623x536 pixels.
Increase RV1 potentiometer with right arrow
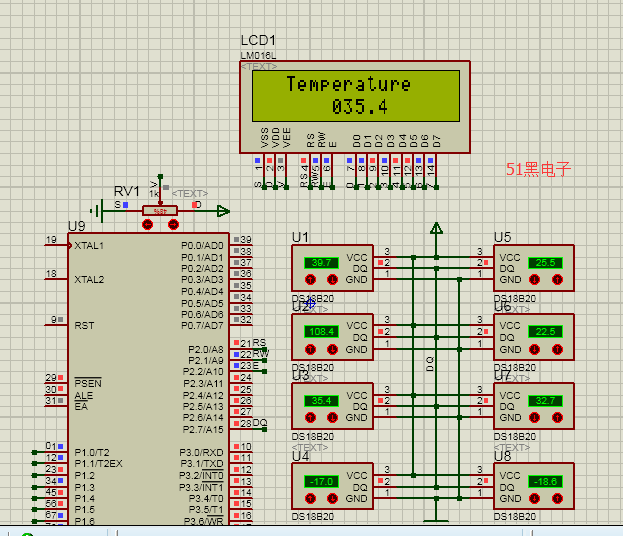(173, 225)
